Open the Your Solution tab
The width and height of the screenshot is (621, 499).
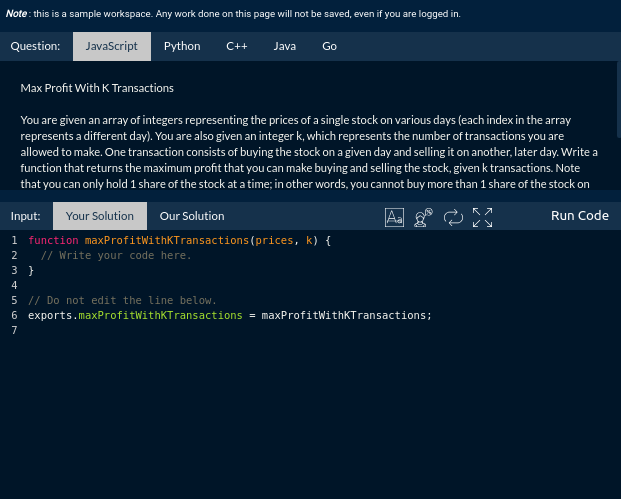coord(100,216)
